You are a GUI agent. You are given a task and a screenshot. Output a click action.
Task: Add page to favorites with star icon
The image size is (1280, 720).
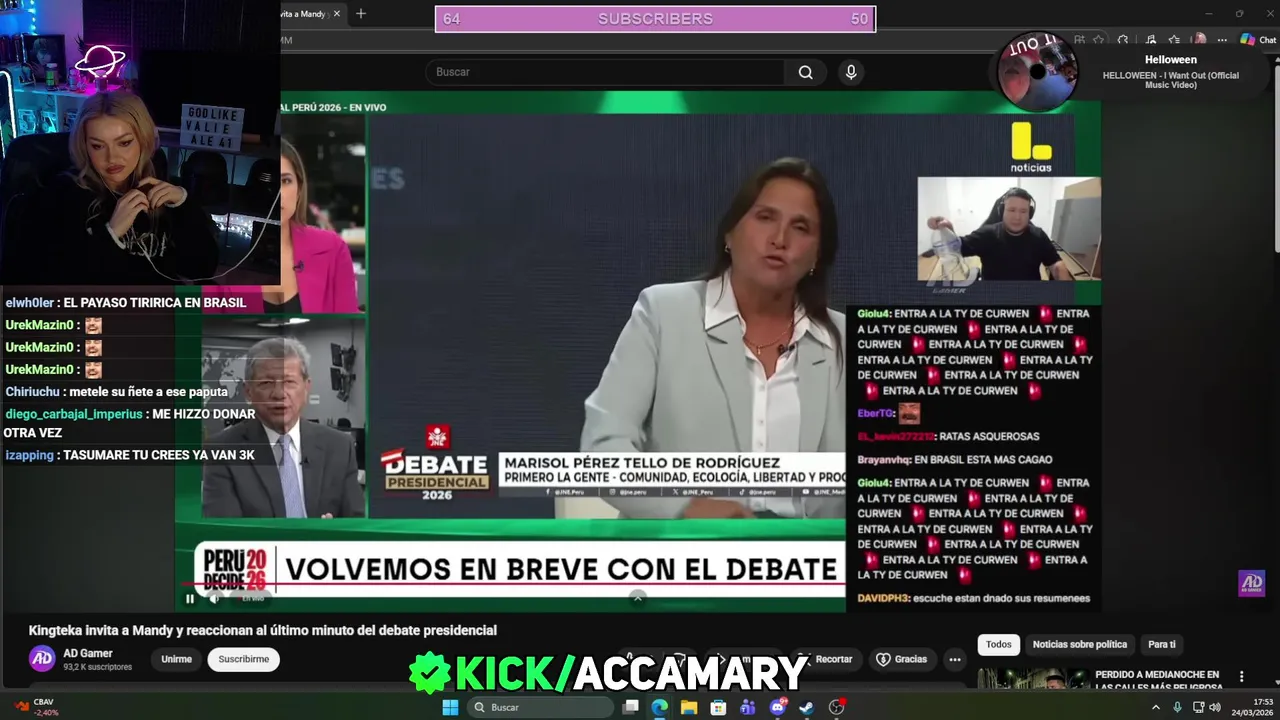(x=1099, y=40)
